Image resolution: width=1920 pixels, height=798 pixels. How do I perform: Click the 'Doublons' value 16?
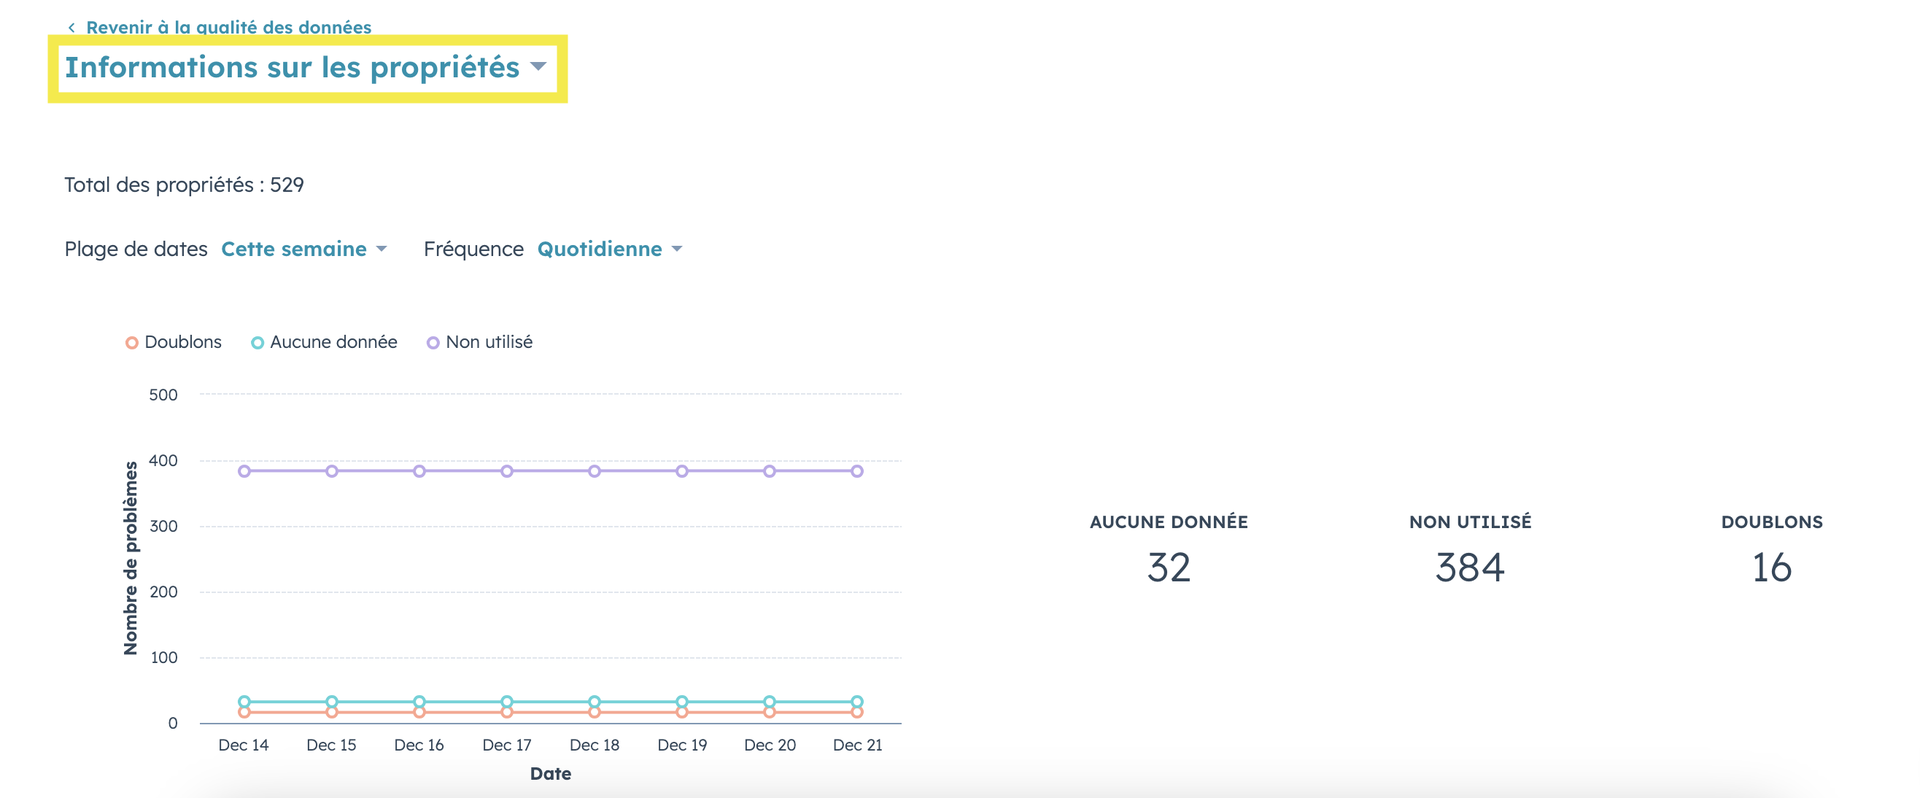pos(1772,568)
